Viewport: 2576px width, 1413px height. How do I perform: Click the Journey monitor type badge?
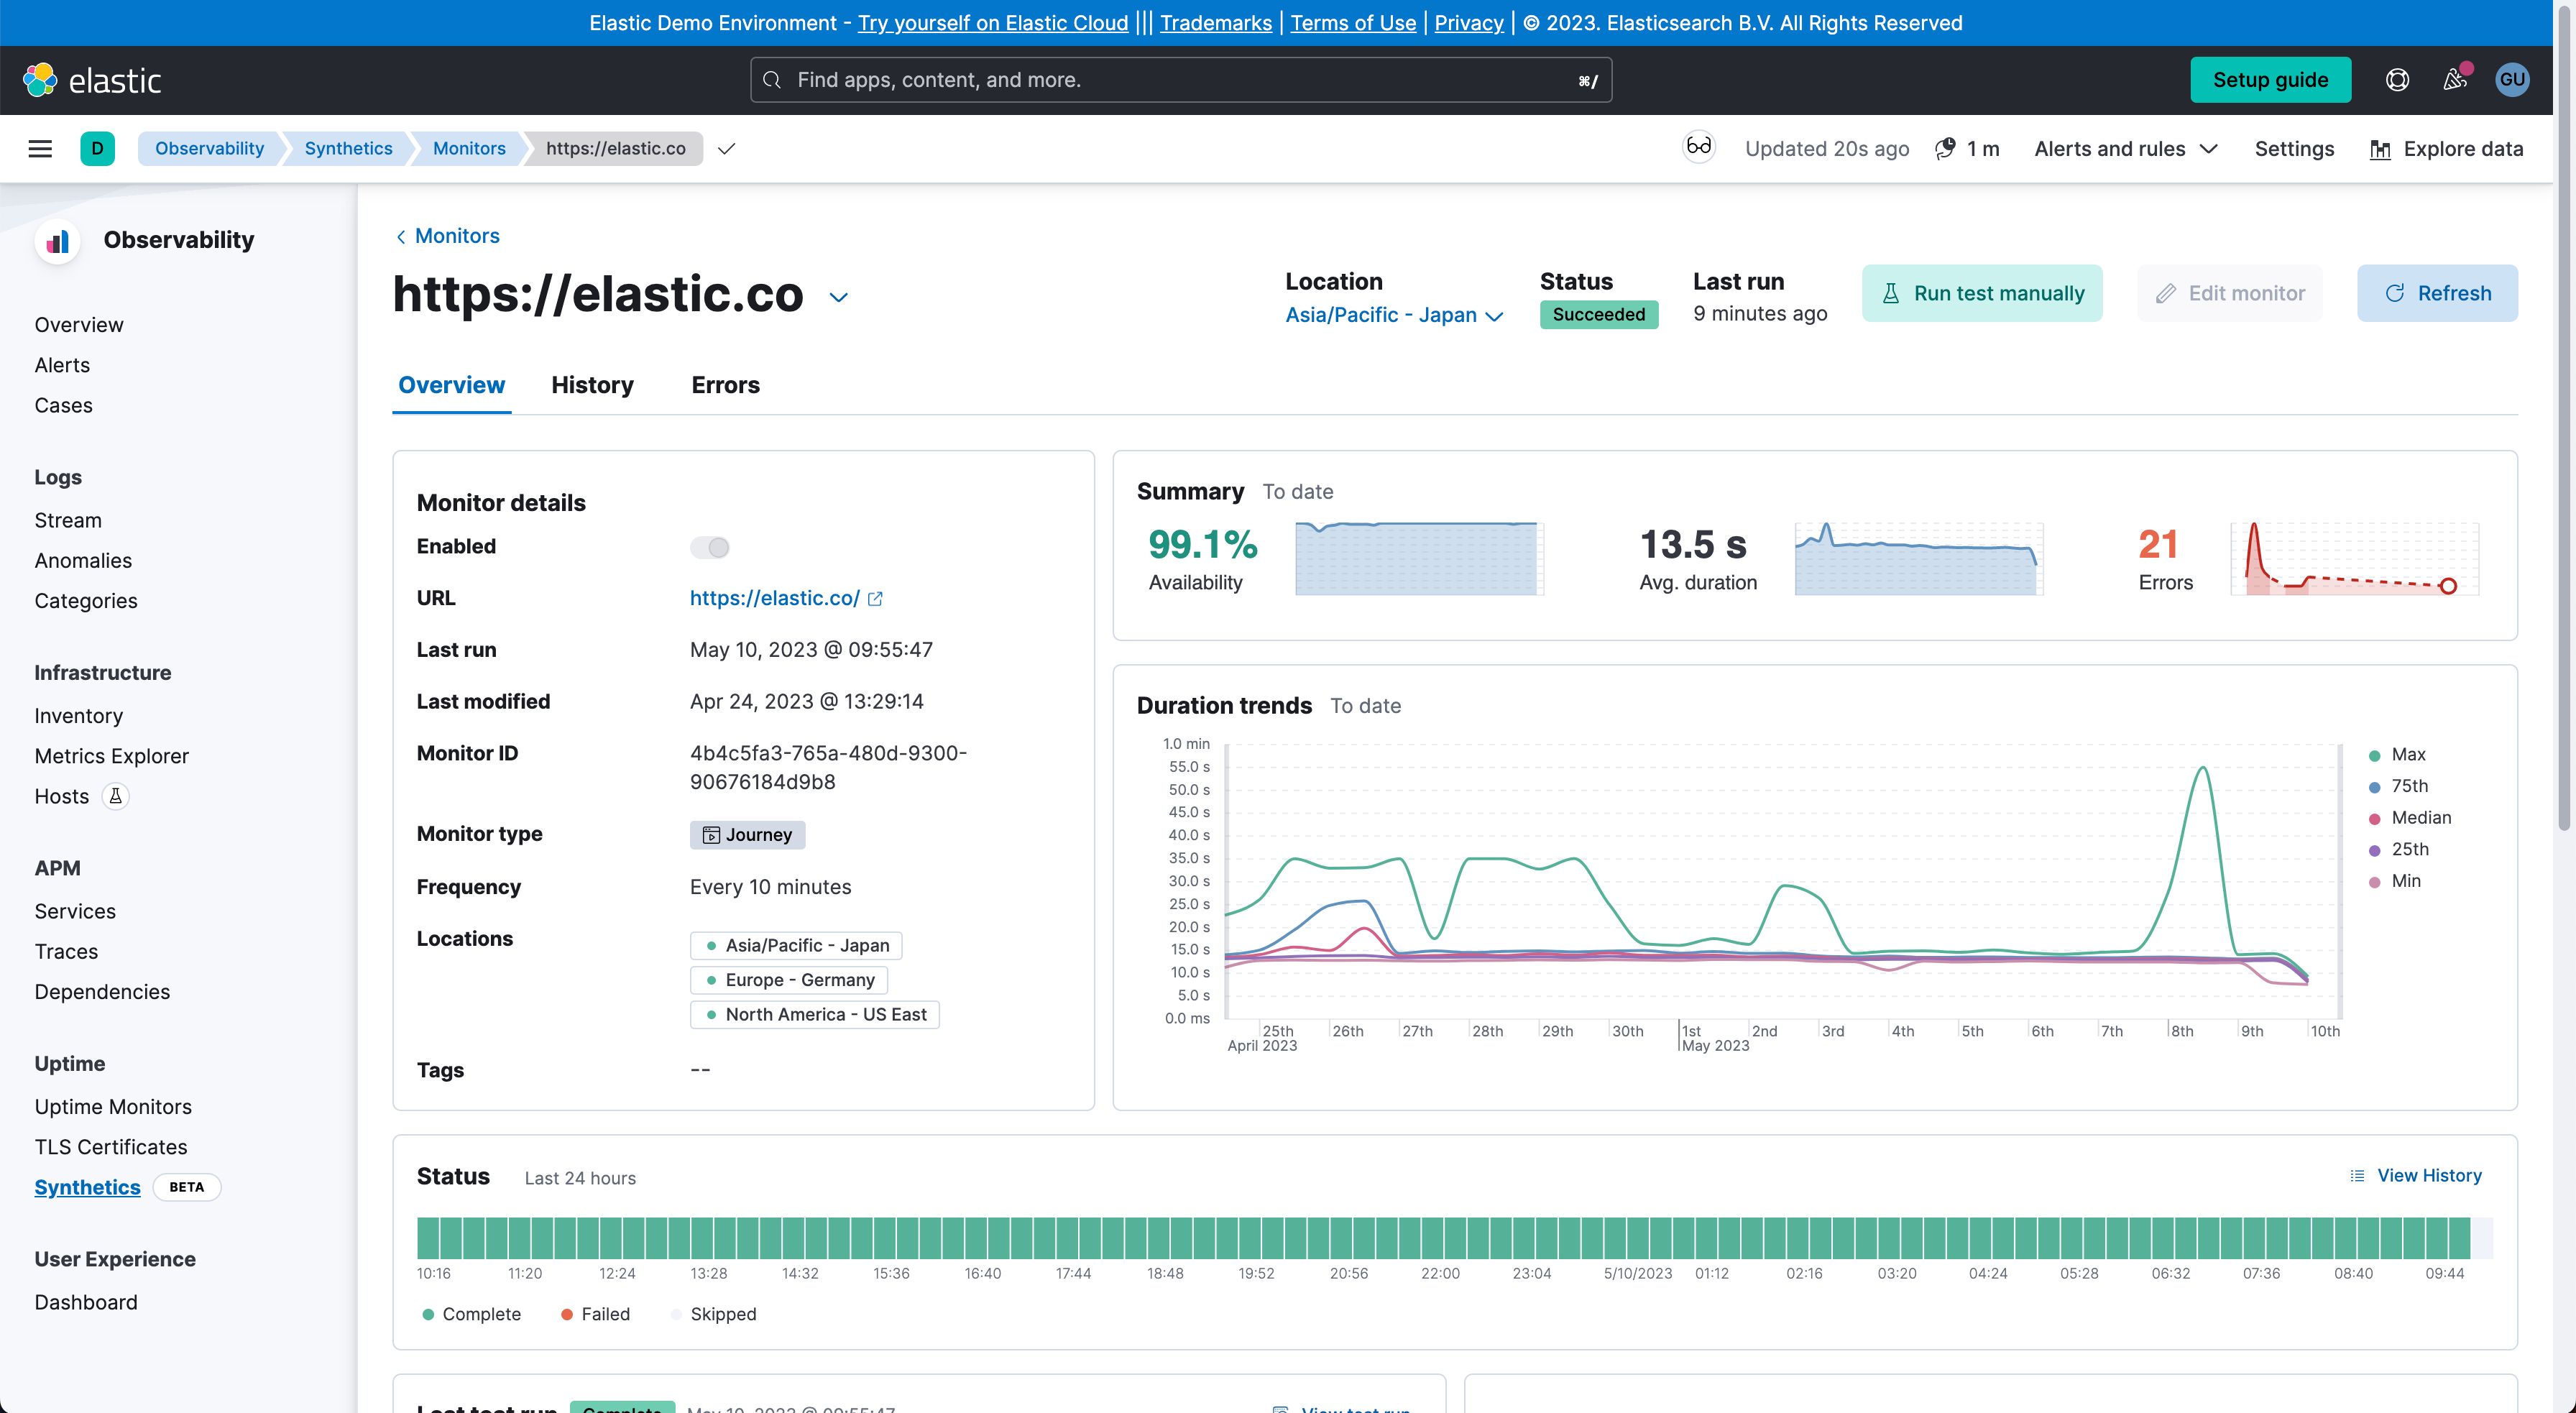(747, 835)
